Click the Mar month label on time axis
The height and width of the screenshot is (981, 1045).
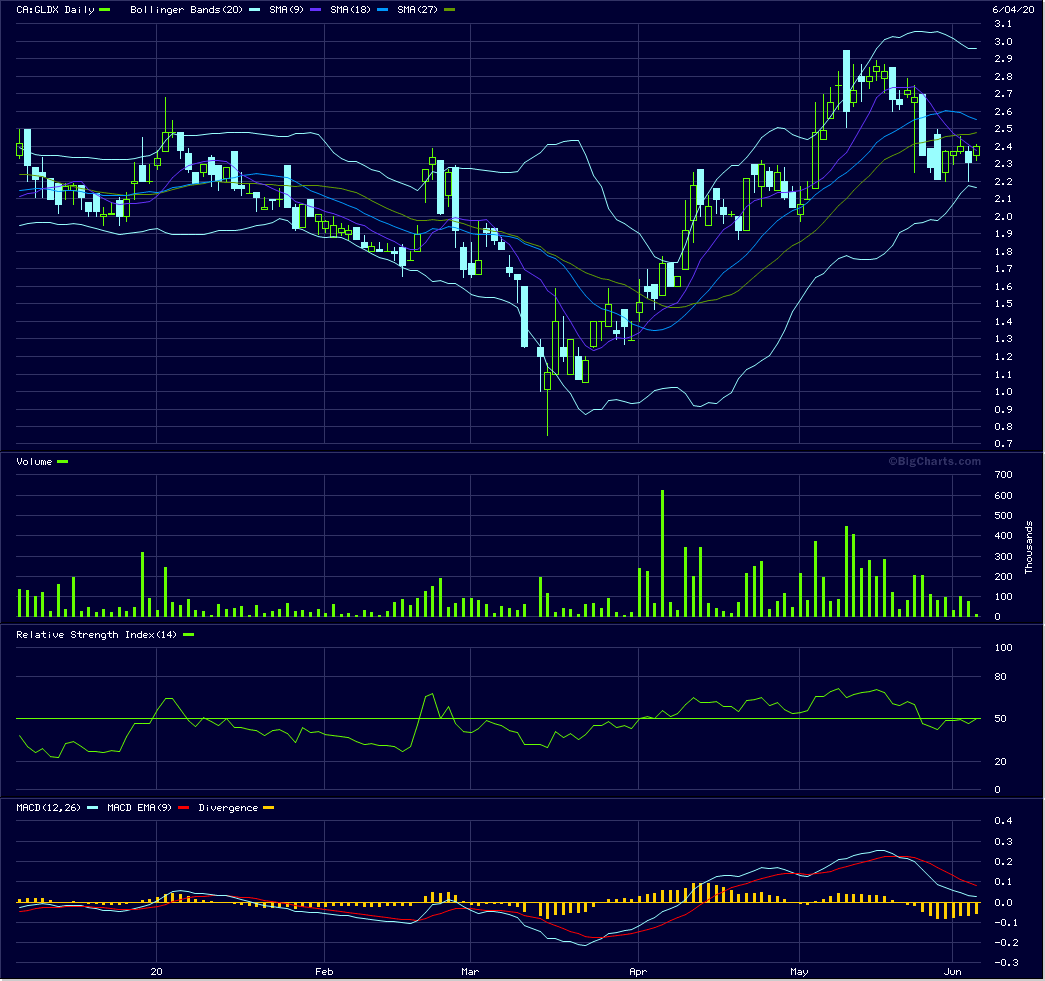click(470, 972)
